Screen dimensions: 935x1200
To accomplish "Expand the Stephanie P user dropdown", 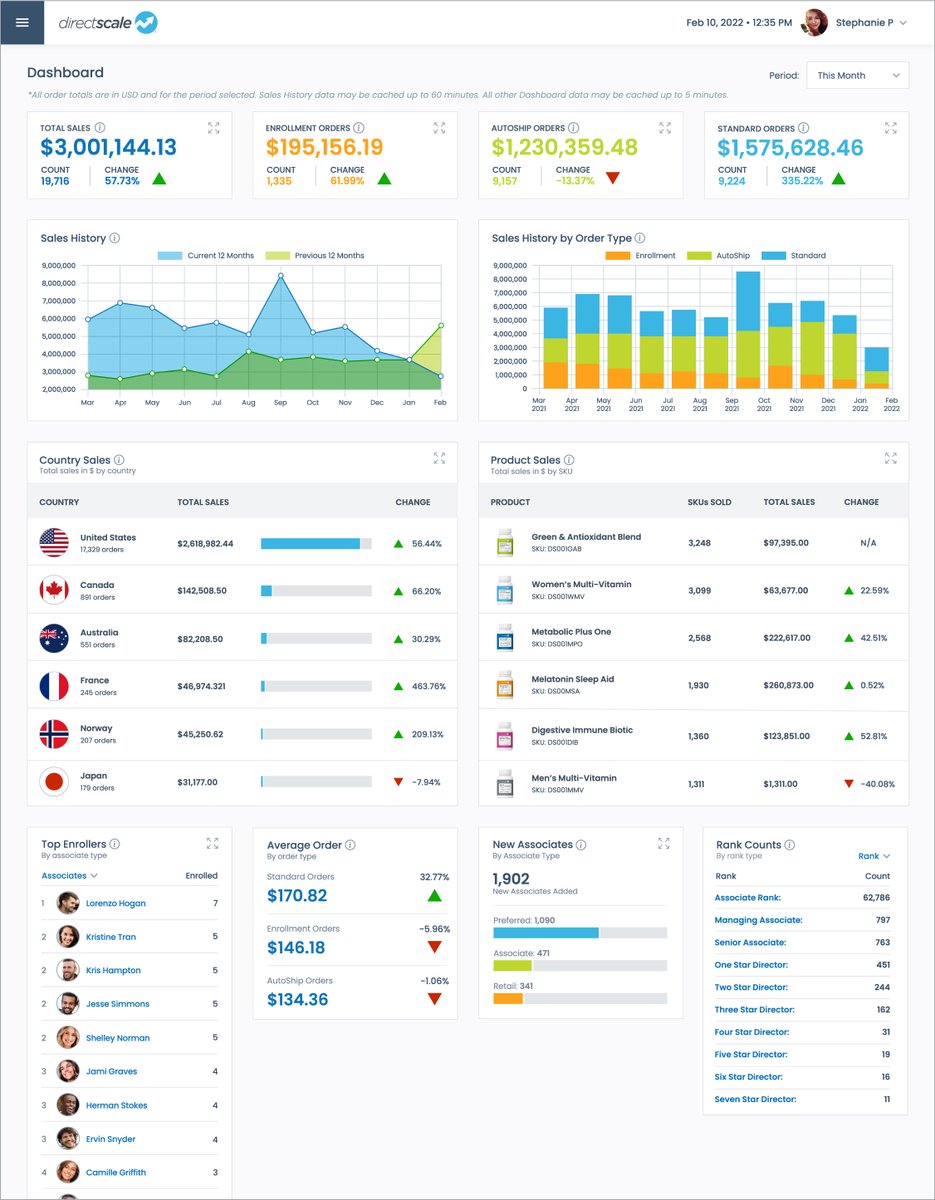I will click(903, 22).
